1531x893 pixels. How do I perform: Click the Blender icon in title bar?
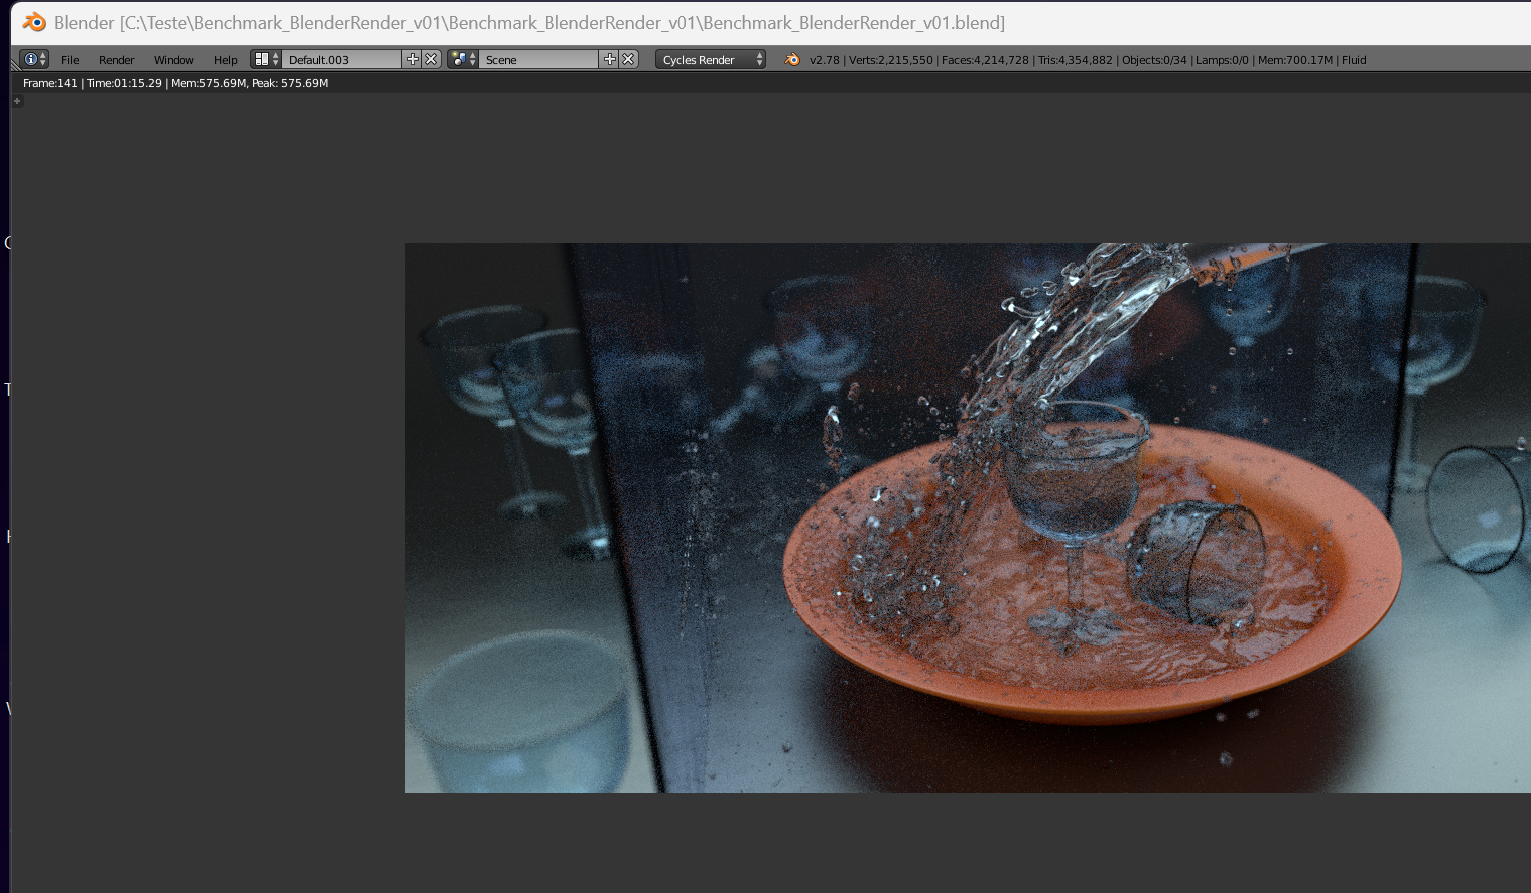tap(34, 22)
